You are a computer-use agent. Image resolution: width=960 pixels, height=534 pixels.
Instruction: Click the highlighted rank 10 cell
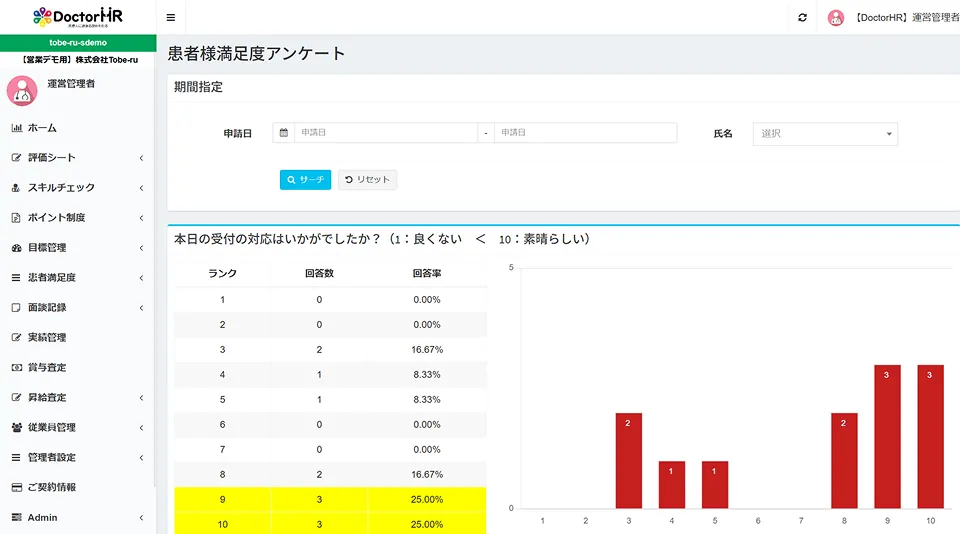pos(222,525)
